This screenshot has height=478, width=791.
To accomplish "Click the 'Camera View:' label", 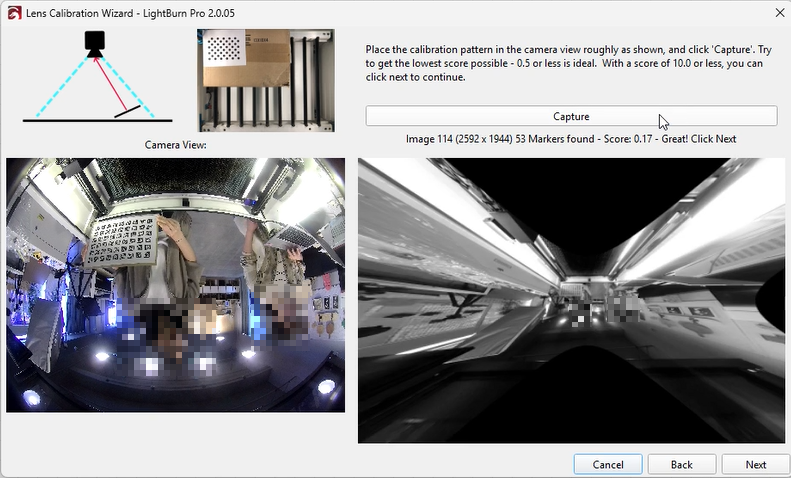I will (x=175, y=145).
